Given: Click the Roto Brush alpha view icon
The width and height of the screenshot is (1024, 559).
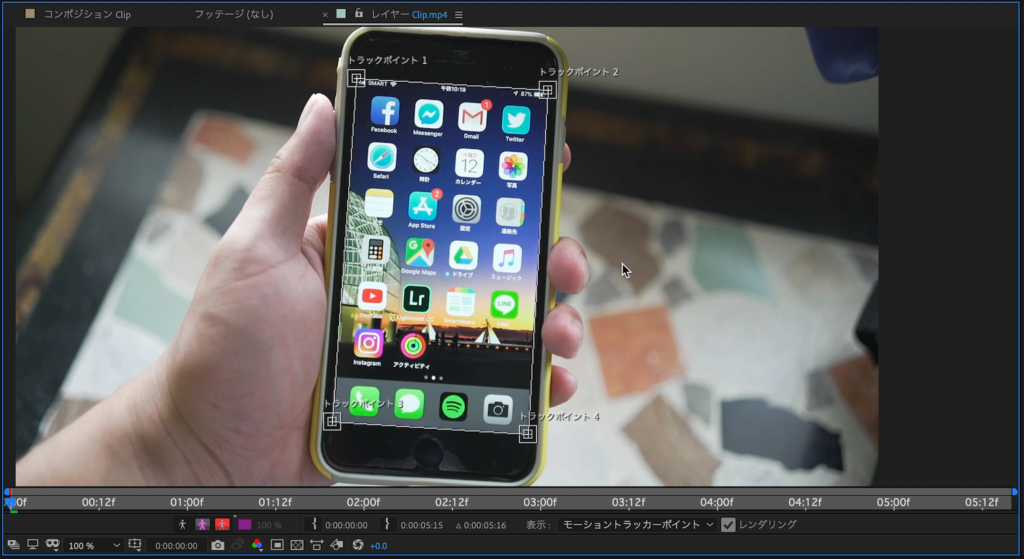Looking at the screenshot, I should pyautogui.click(x=182, y=524).
